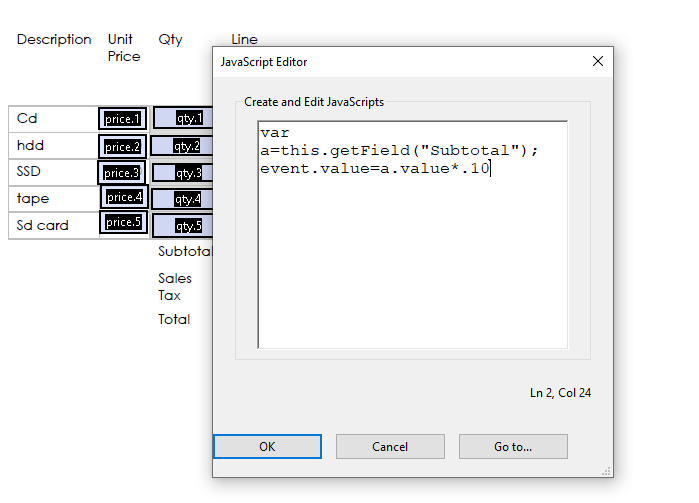This screenshot has height=503, width=699.
Task: Open the Go to... line dialog
Action: (513, 446)
